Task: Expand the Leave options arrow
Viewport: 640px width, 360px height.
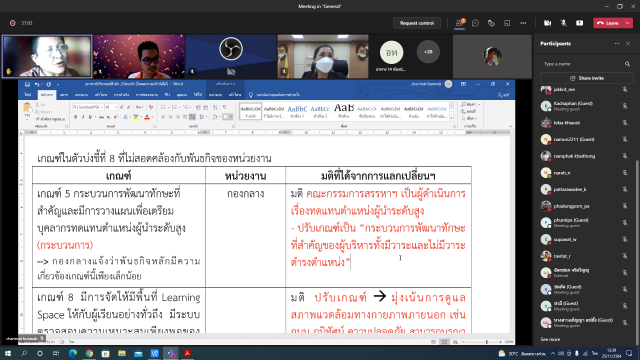Action: (628, 23)
